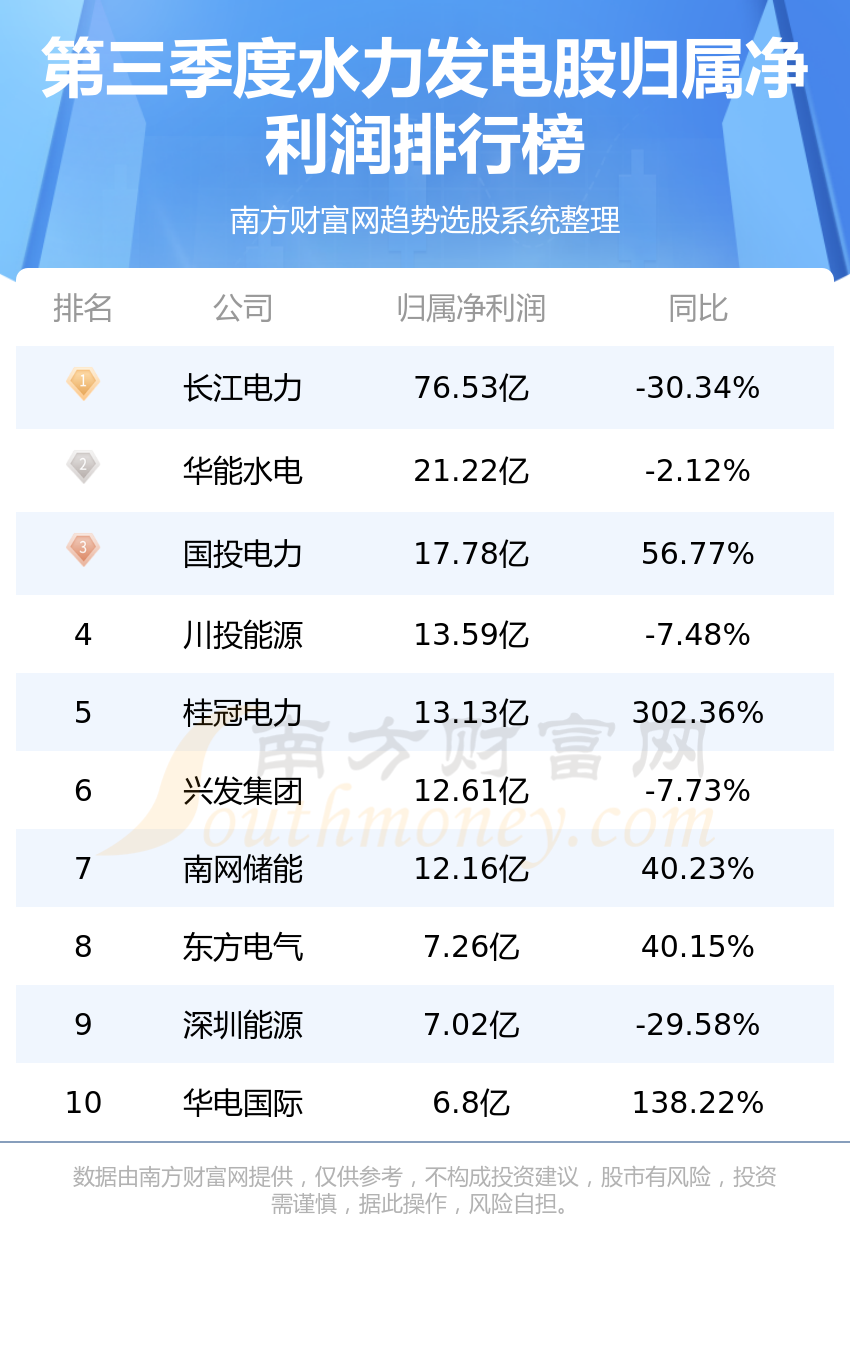850x1350 pixels.
Task: Click the 归属净利润 column header
Action: (x=471, y=308)
